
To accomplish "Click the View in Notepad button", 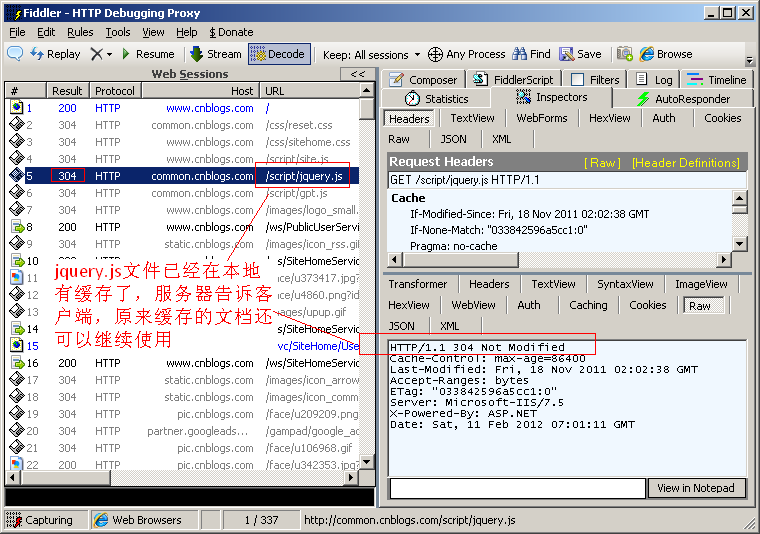I will pyautogui.click(x=697, y=488).
